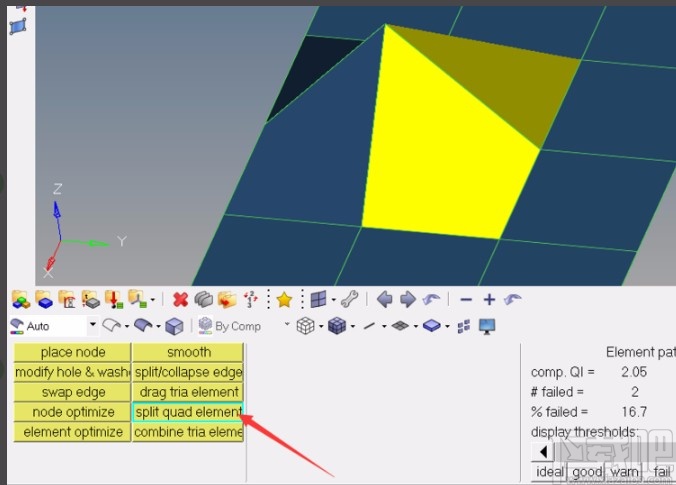Select the split quad element tool
676x485 pixels.
click(188, 412)
